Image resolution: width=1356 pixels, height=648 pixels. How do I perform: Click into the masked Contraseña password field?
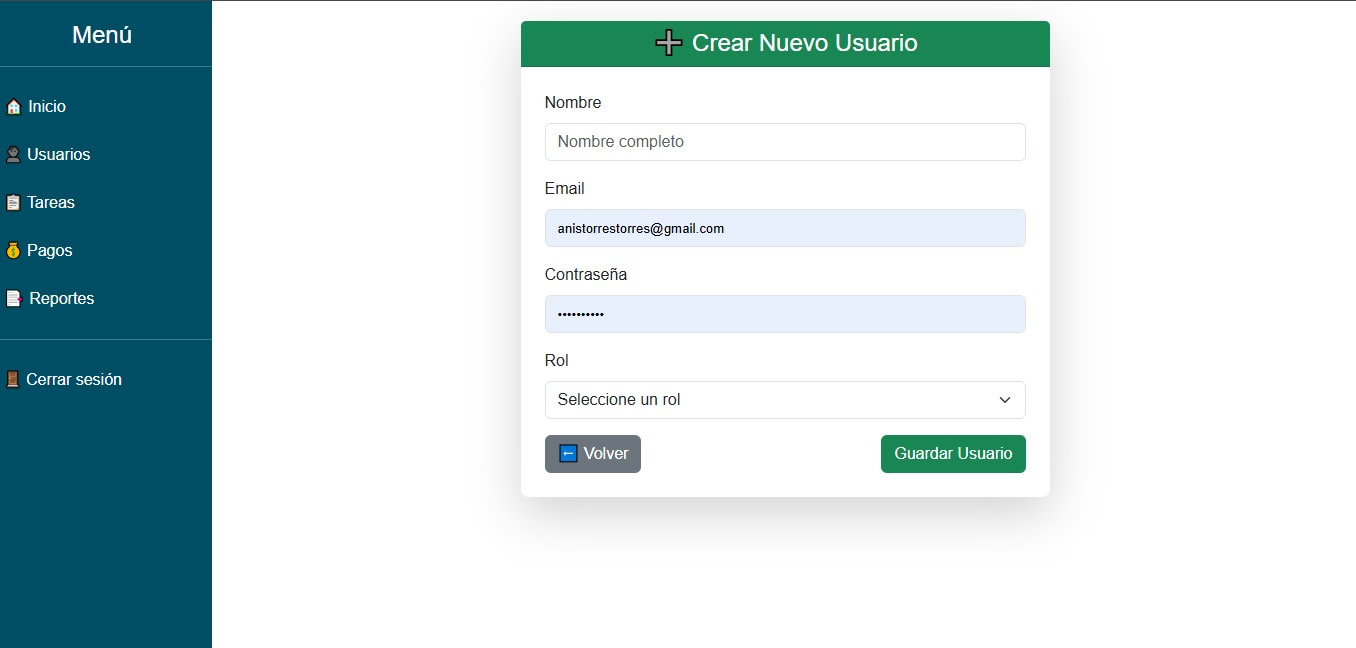click(x=785, y=314)
